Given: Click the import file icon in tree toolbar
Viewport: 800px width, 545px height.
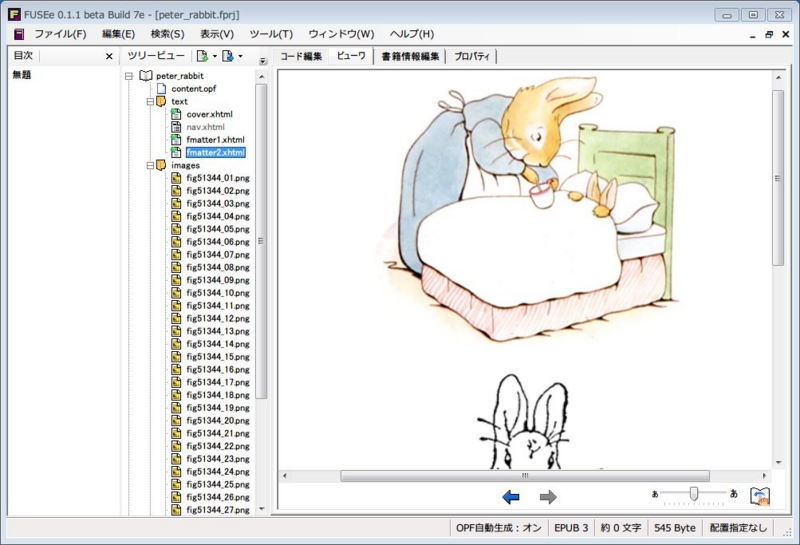Looking at the screenshot, I should [x=228, y=56].
